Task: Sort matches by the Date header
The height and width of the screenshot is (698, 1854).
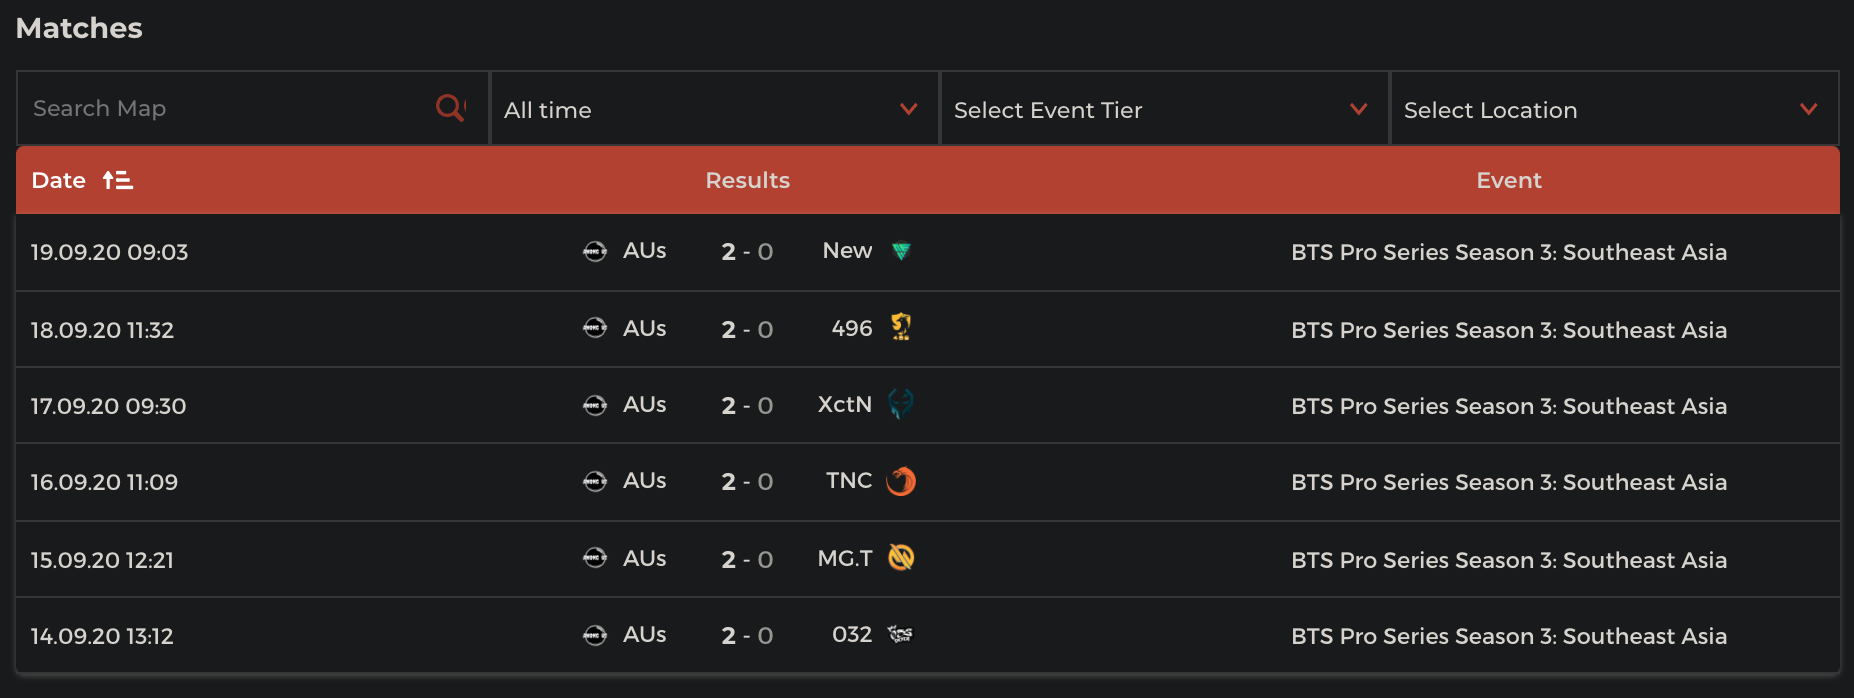Action: point(59,180)
